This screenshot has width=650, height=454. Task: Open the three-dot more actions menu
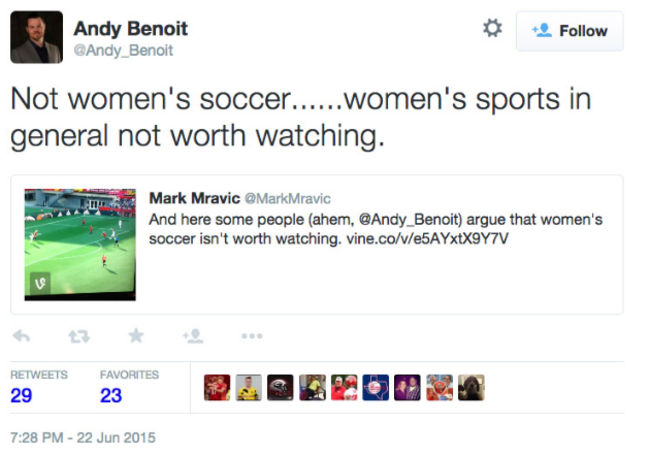(252, 335)
